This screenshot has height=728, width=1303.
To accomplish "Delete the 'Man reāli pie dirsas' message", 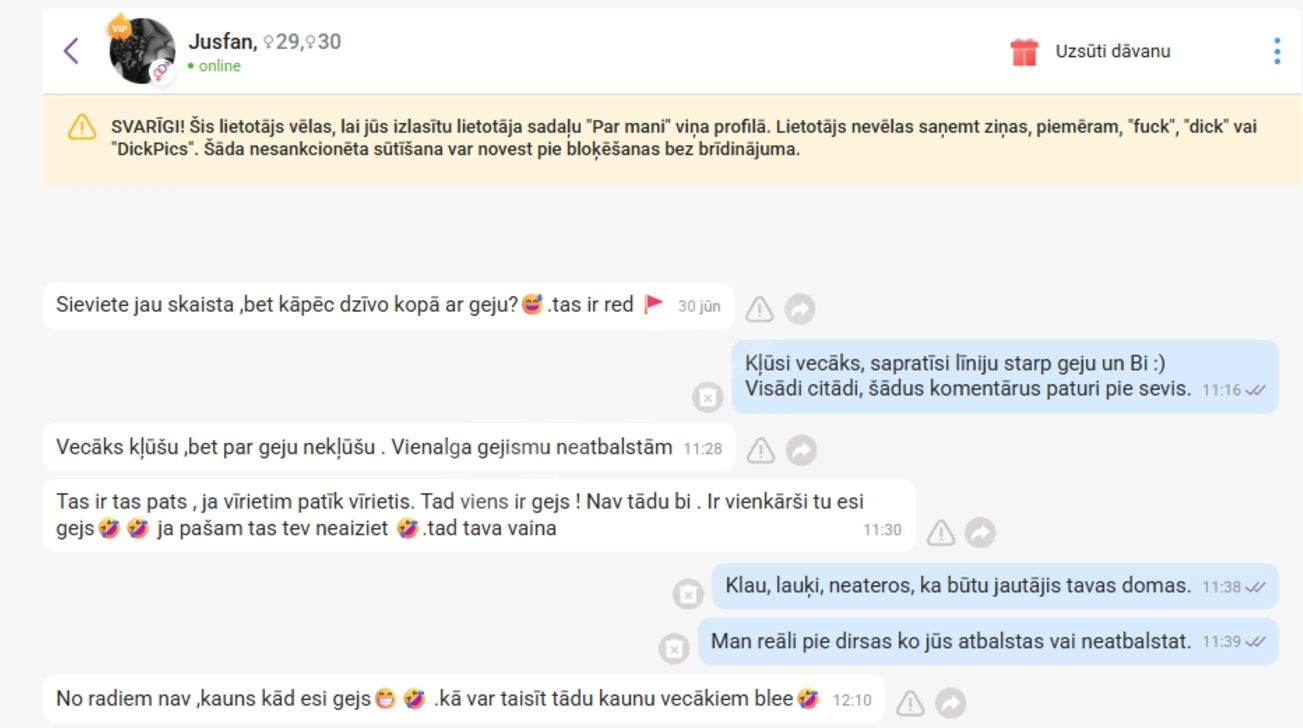I will pyautogui.click(x=674, y=649).
